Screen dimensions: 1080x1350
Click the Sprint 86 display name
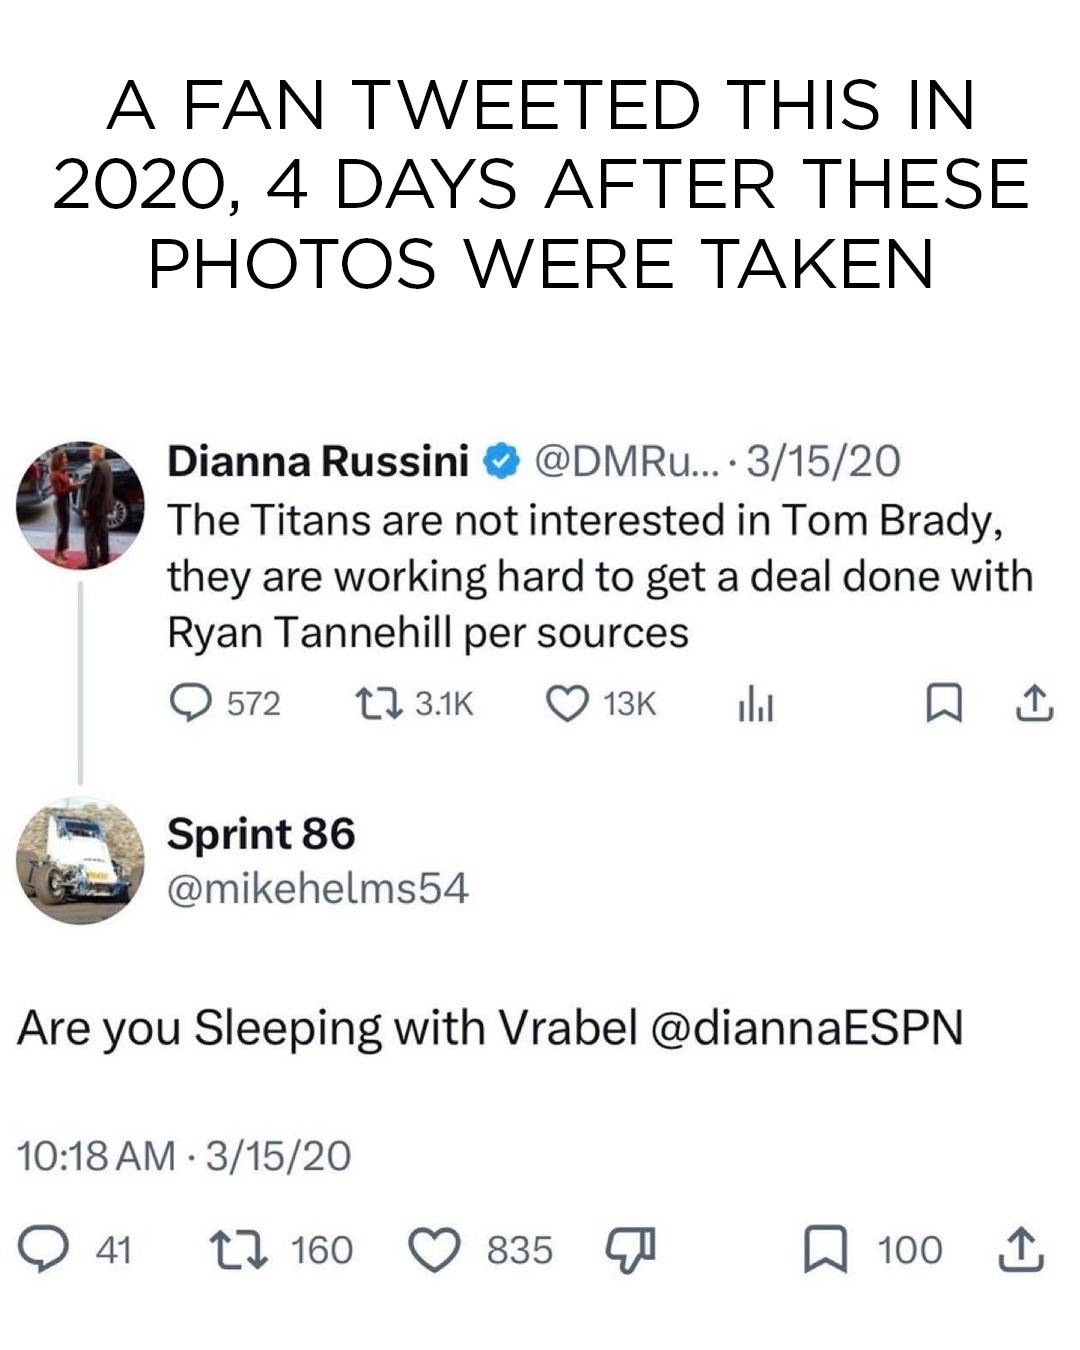[x=261, y=833]
